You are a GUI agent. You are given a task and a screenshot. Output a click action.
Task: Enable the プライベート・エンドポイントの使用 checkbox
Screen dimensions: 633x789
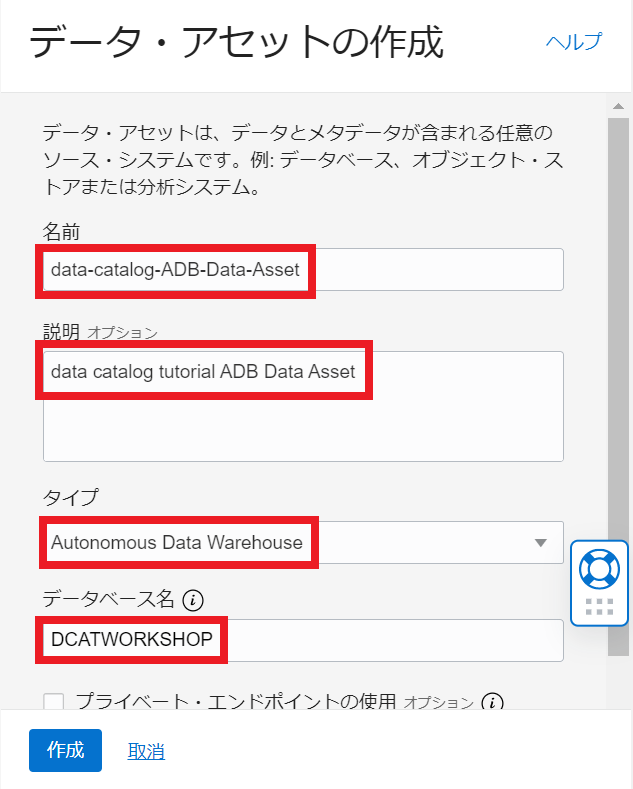point(54,702)
